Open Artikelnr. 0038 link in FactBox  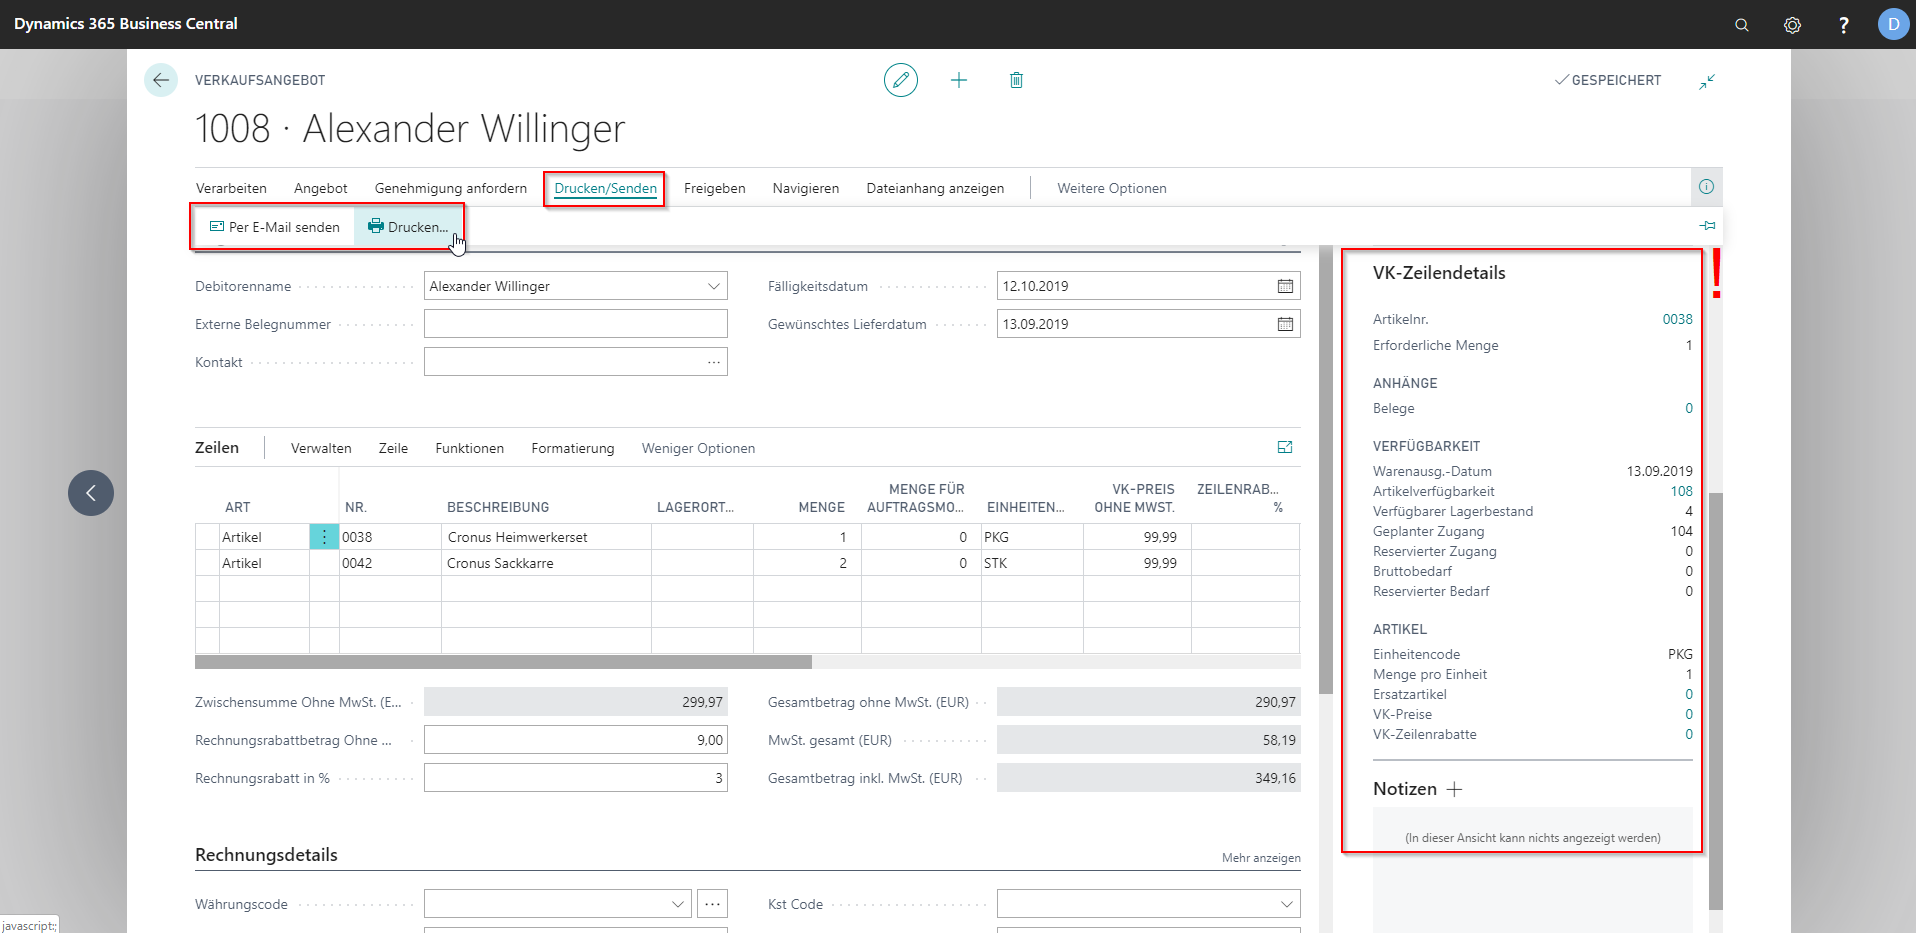click(1677, 319)
